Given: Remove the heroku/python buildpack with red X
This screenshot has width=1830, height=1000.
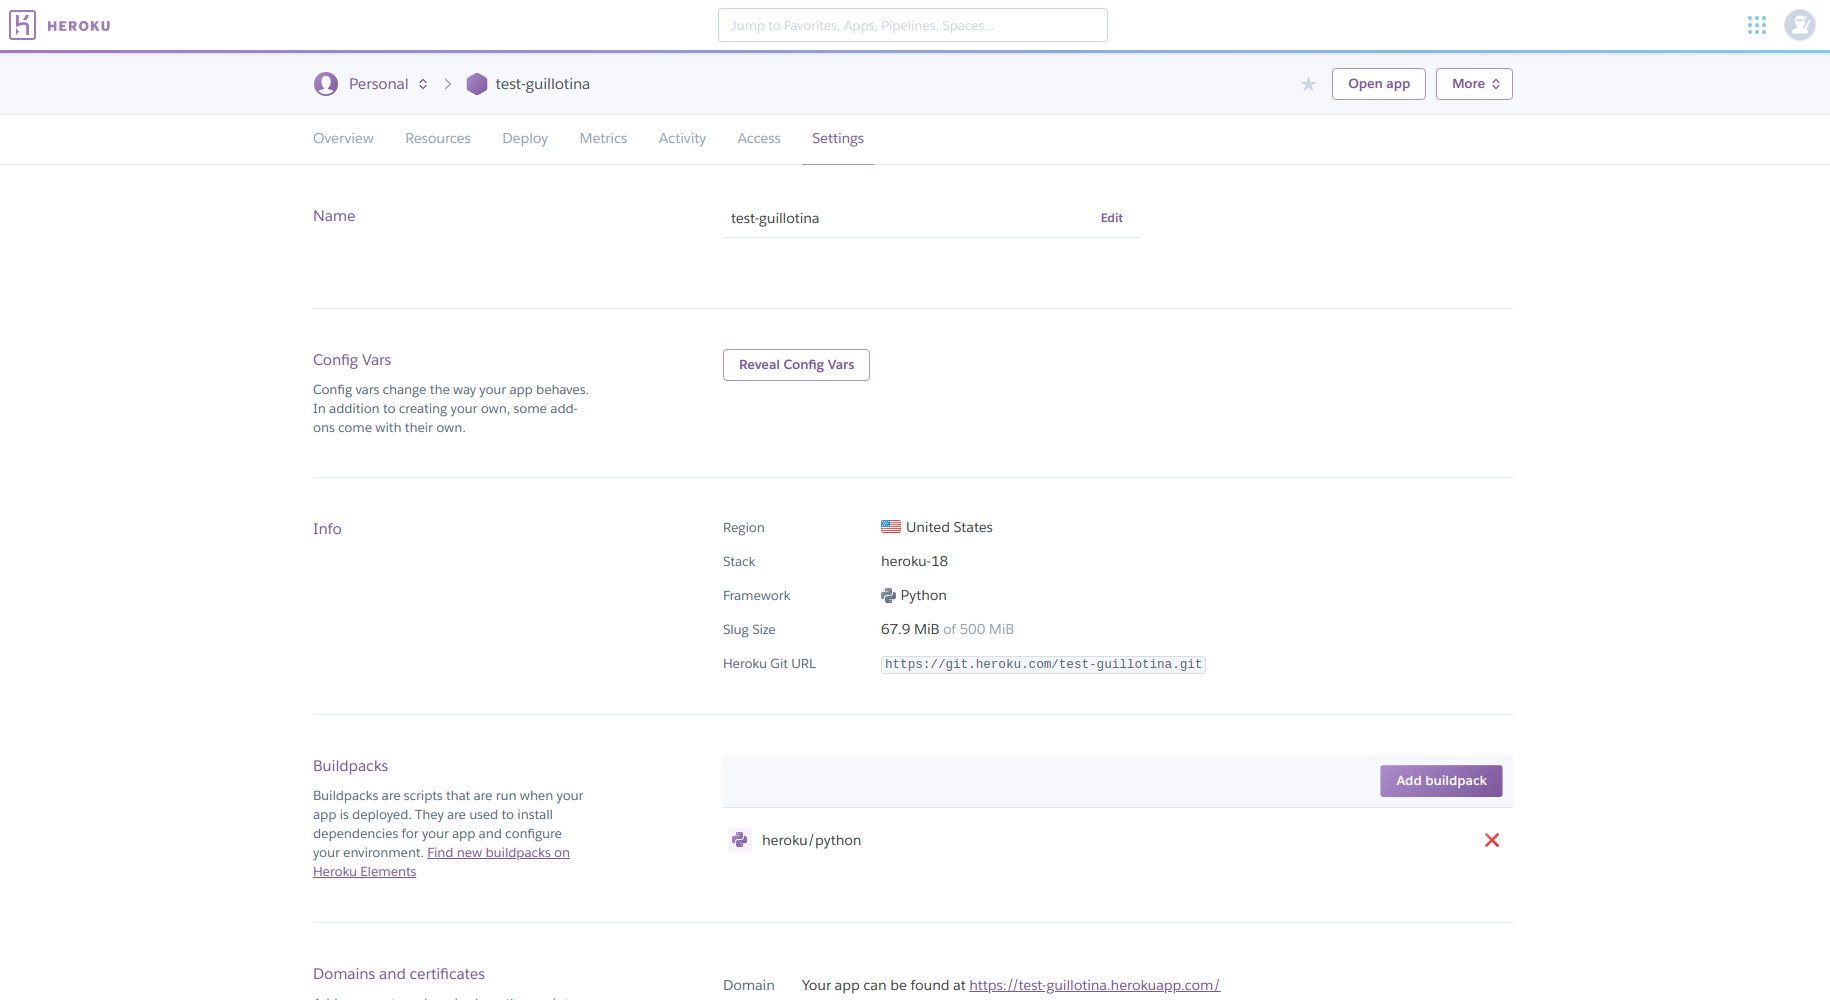Looking at the screenshot, I should point(1492,840).
